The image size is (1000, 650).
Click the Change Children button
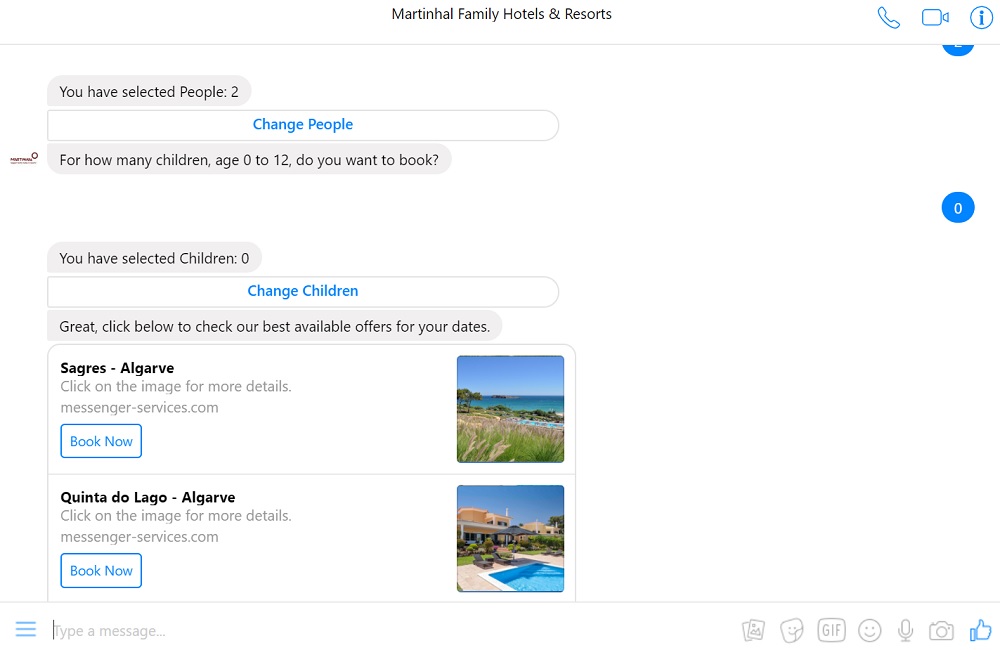303,291
